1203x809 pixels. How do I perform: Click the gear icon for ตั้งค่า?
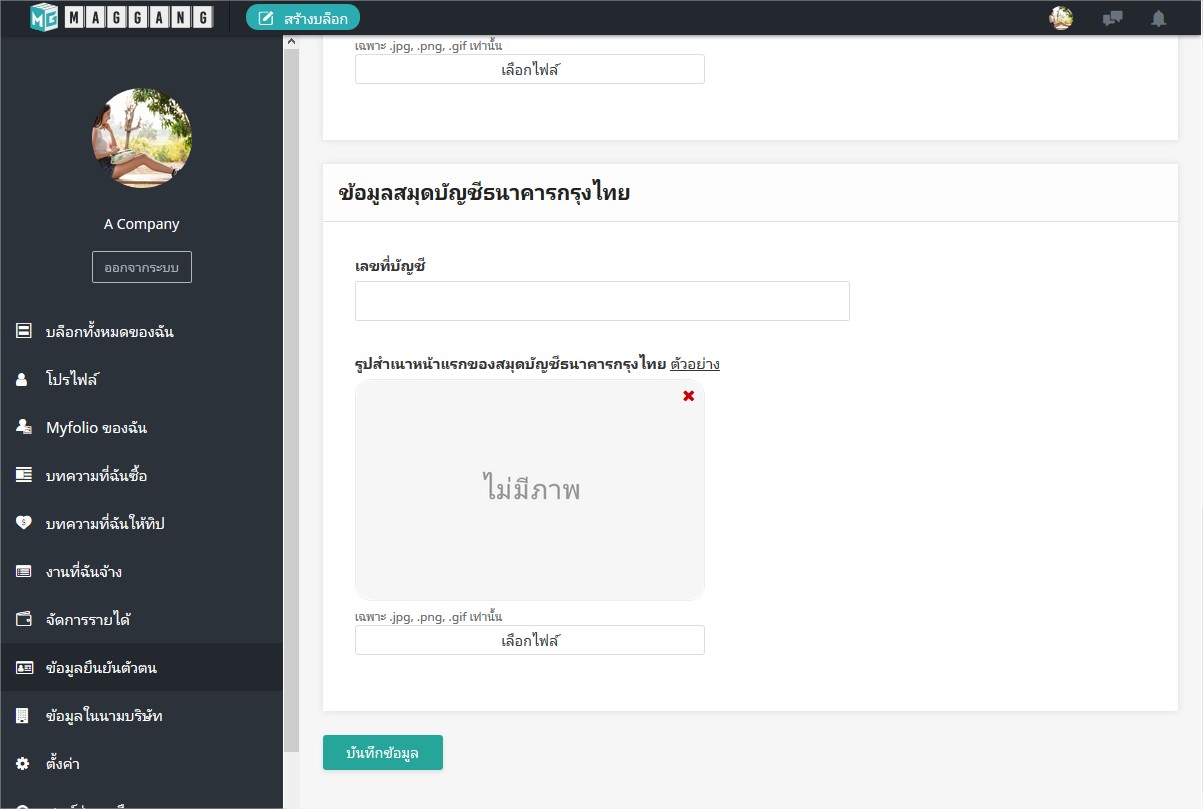tap(23, 763)
